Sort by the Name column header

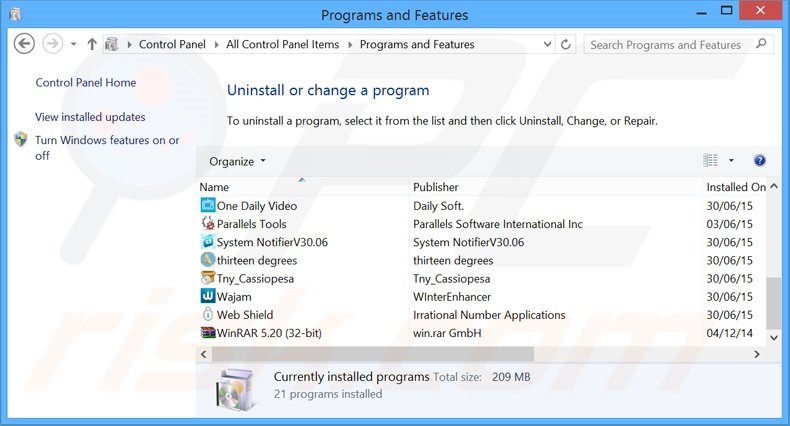[214, 187]
